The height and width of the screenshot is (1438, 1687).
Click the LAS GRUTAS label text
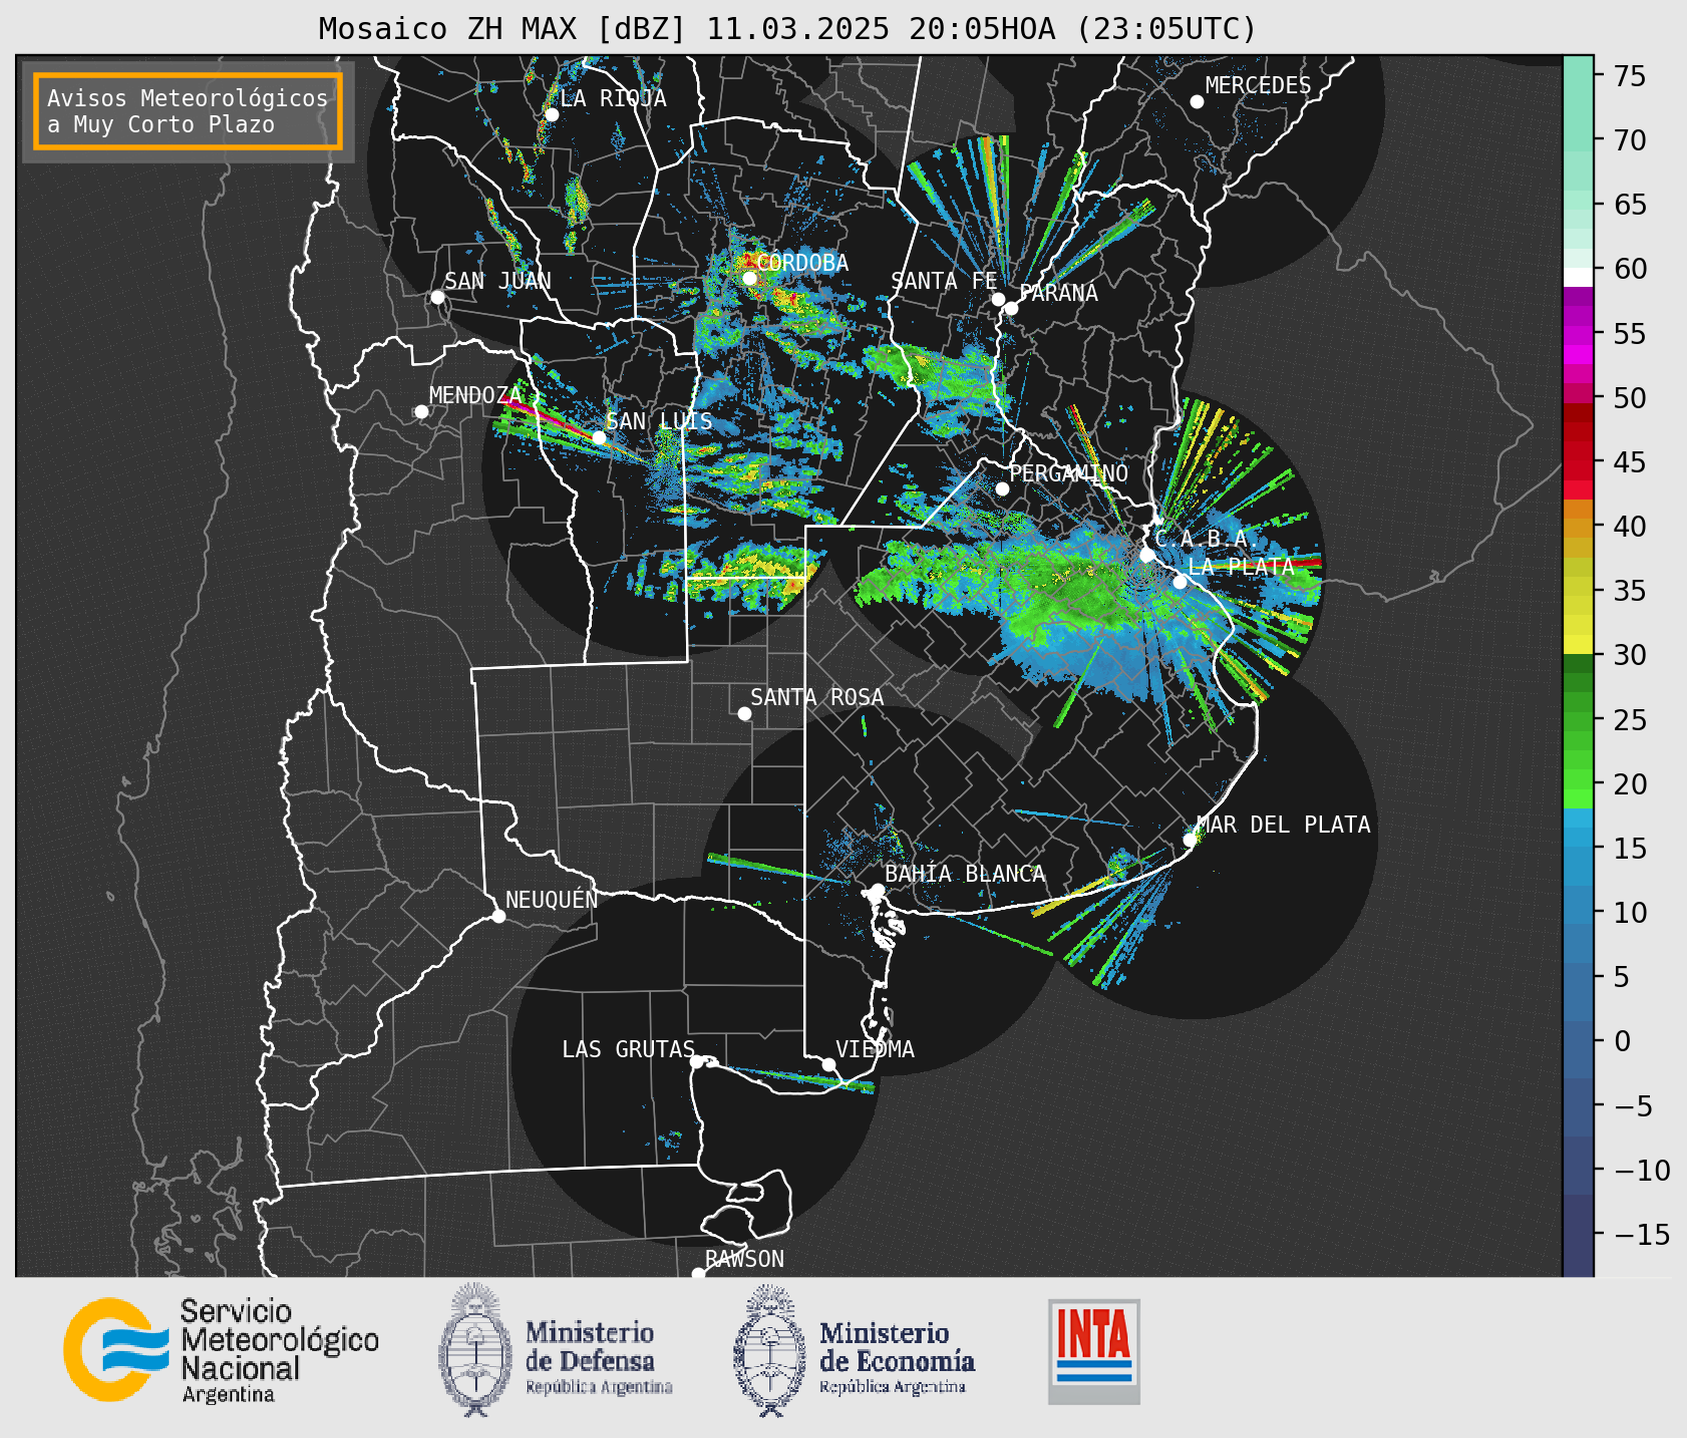(628, 1049)
